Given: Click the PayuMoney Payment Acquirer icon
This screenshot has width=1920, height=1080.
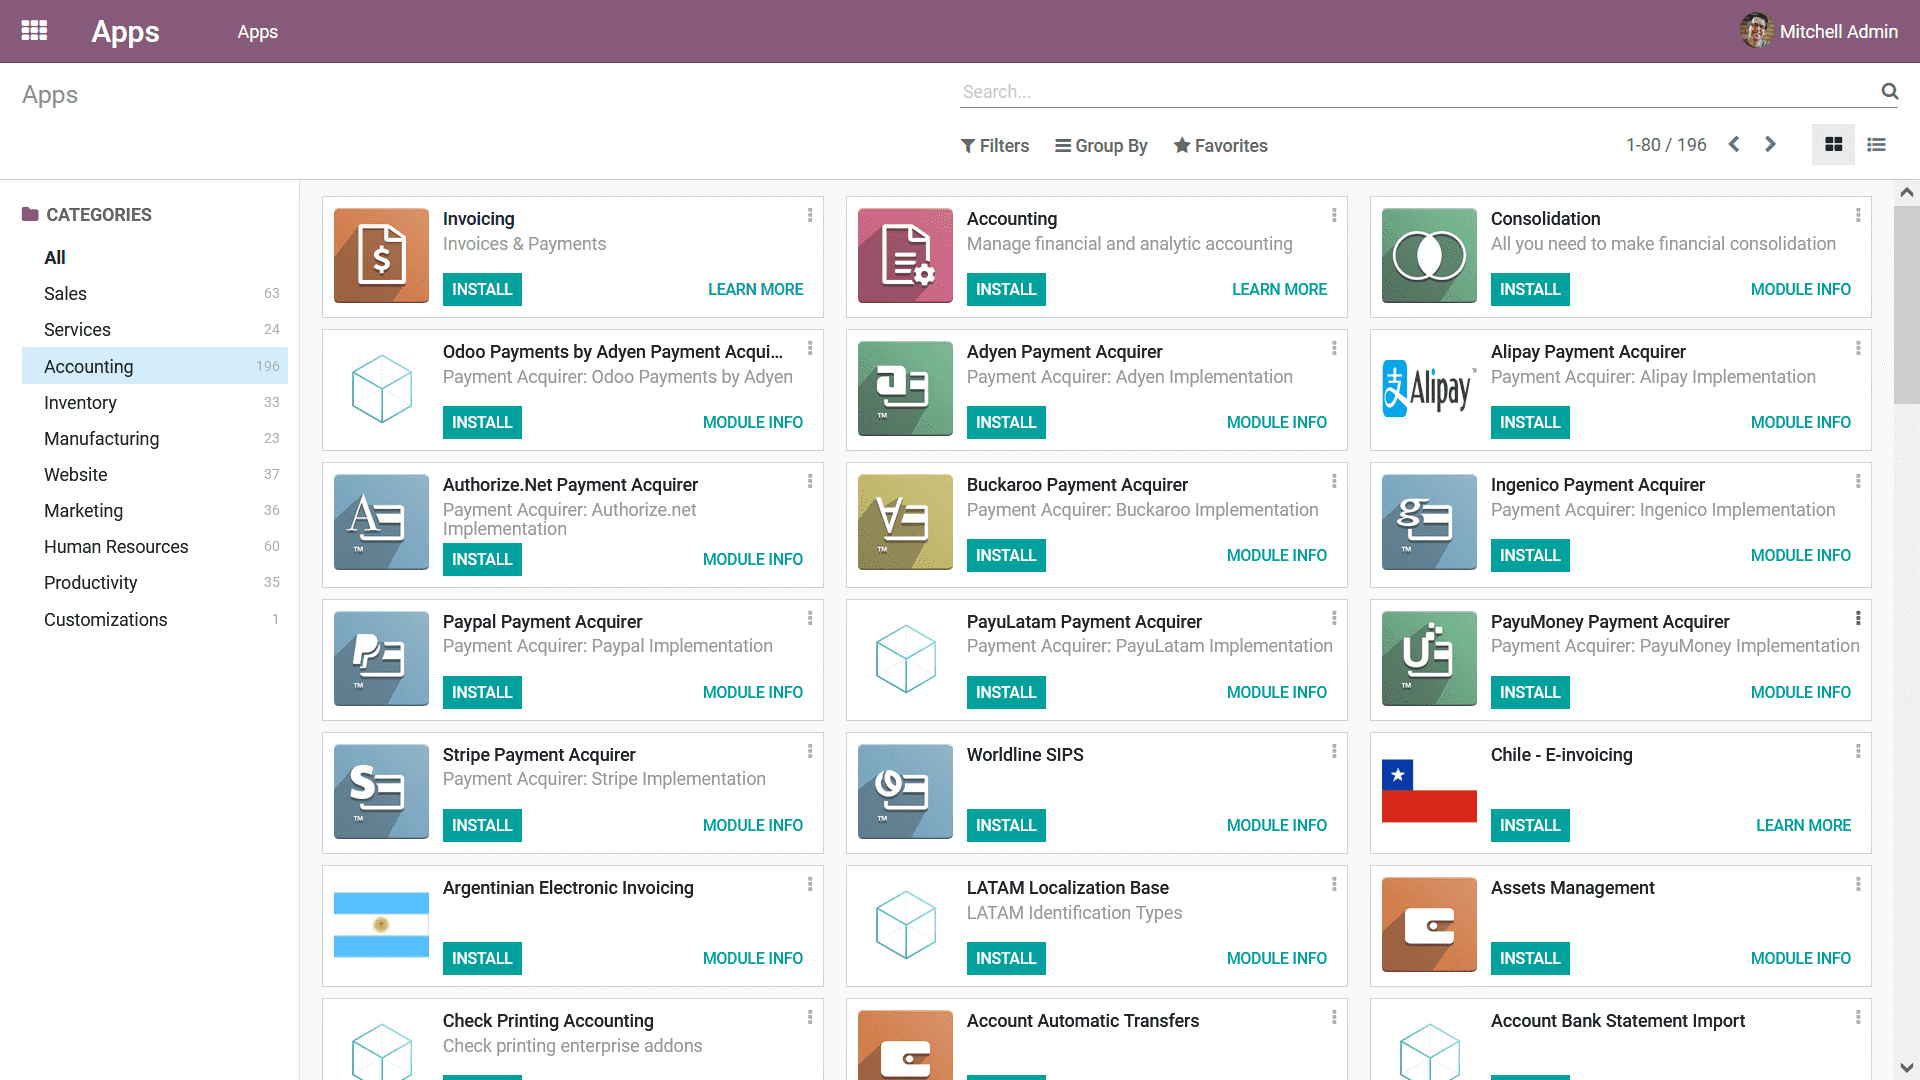Looking at the screenshot, I should point(1429,659).
